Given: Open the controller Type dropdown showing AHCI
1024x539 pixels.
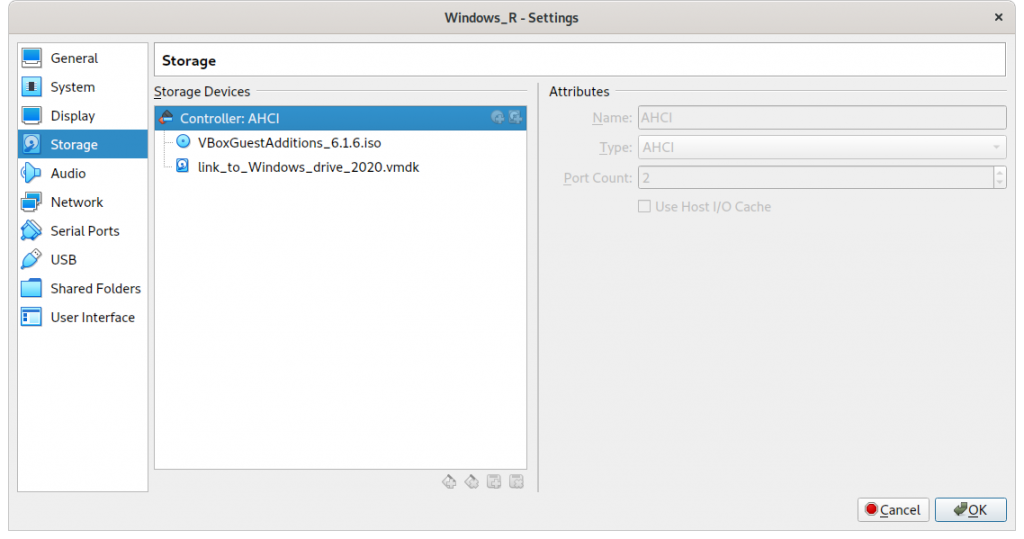Looking at the screenshot, I should 822,148.
